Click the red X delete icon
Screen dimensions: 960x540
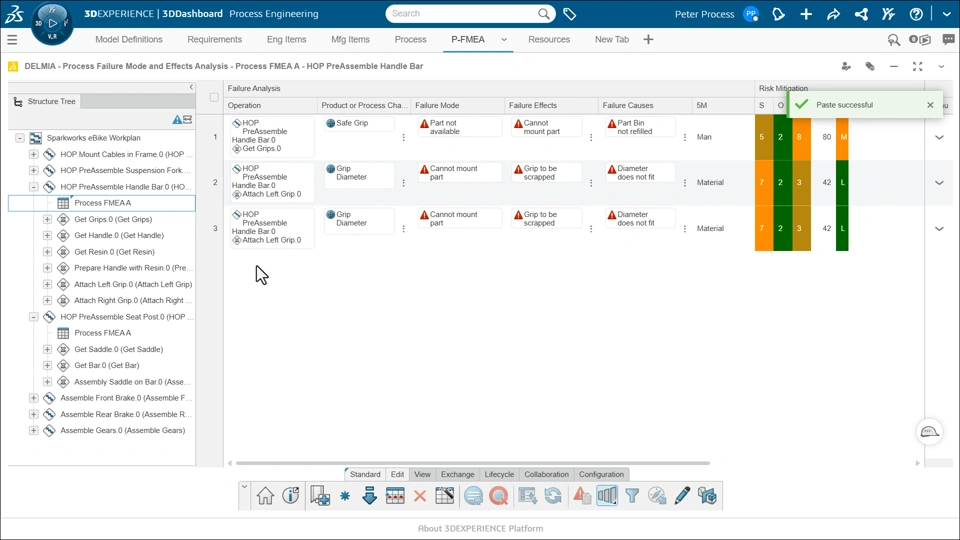pos(420,495)
